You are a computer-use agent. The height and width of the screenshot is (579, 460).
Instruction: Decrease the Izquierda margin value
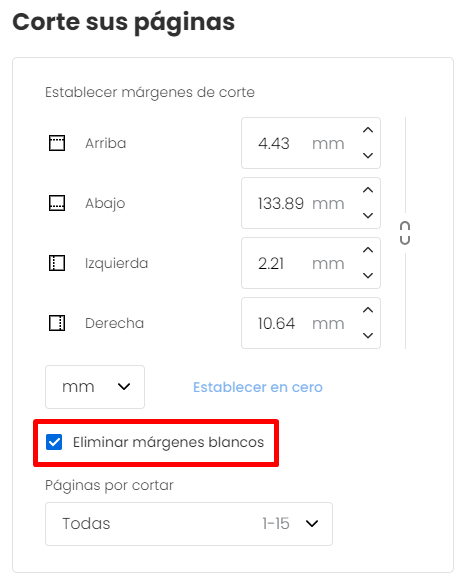(368, 275)
